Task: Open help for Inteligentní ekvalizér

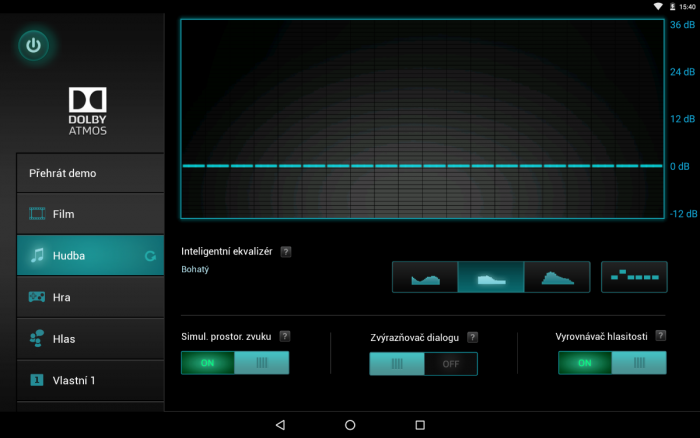Action: tap(285, 251)
